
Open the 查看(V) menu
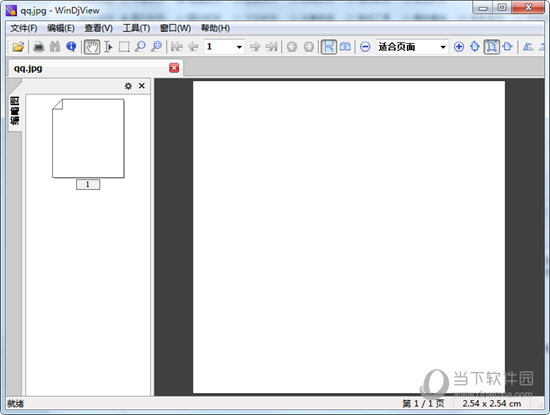tap(99, 28)
